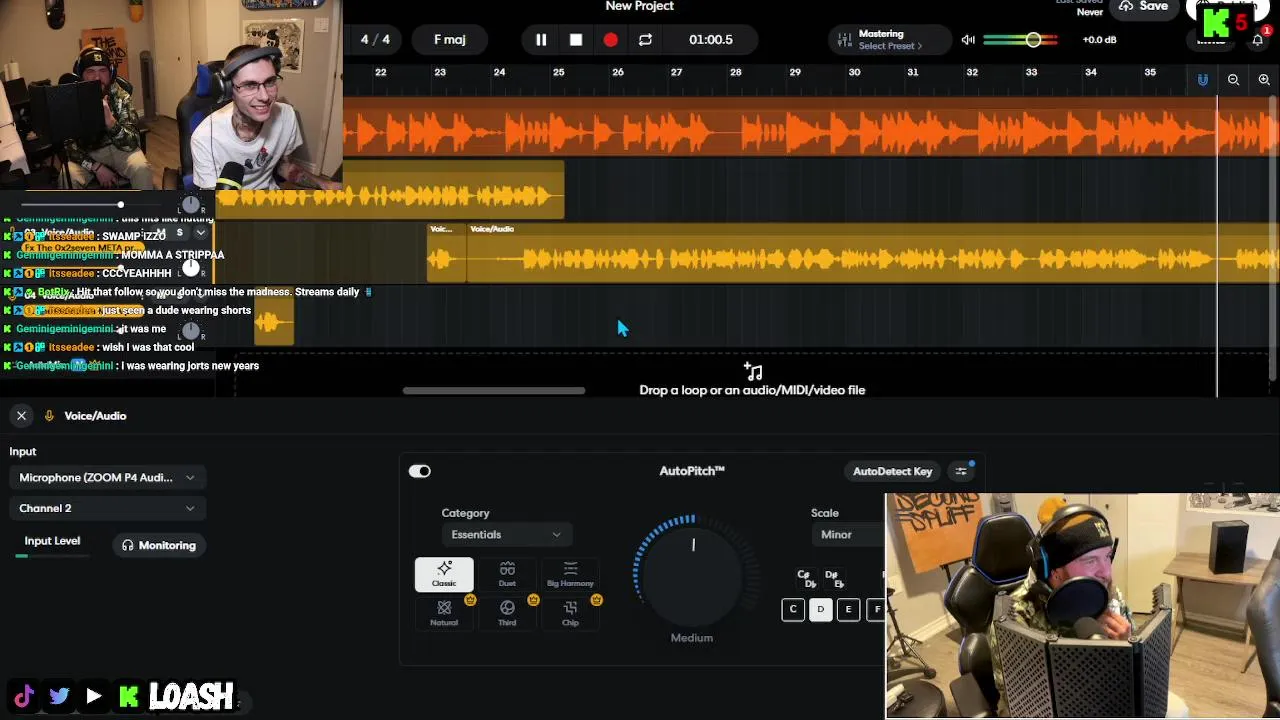
Task: Open the Microphone input device dropdown
Action: pos(107,478)
